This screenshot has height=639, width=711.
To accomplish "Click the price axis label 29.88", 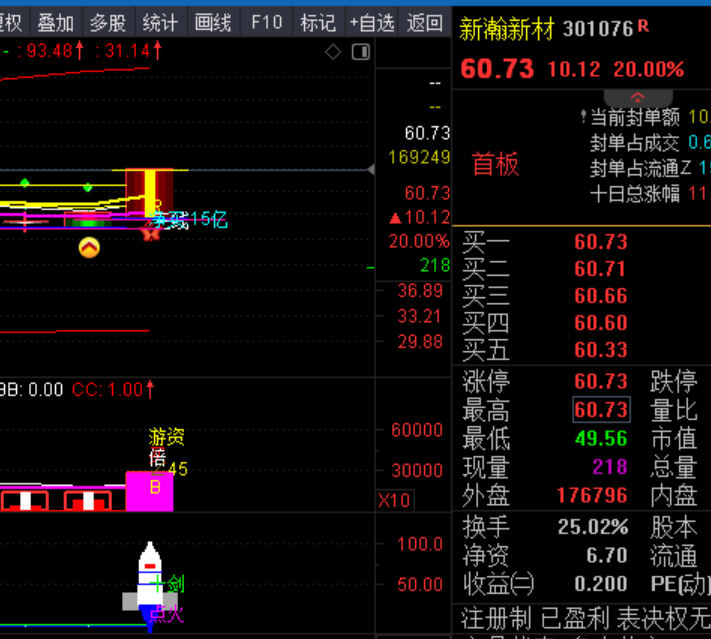I will 420,341.
